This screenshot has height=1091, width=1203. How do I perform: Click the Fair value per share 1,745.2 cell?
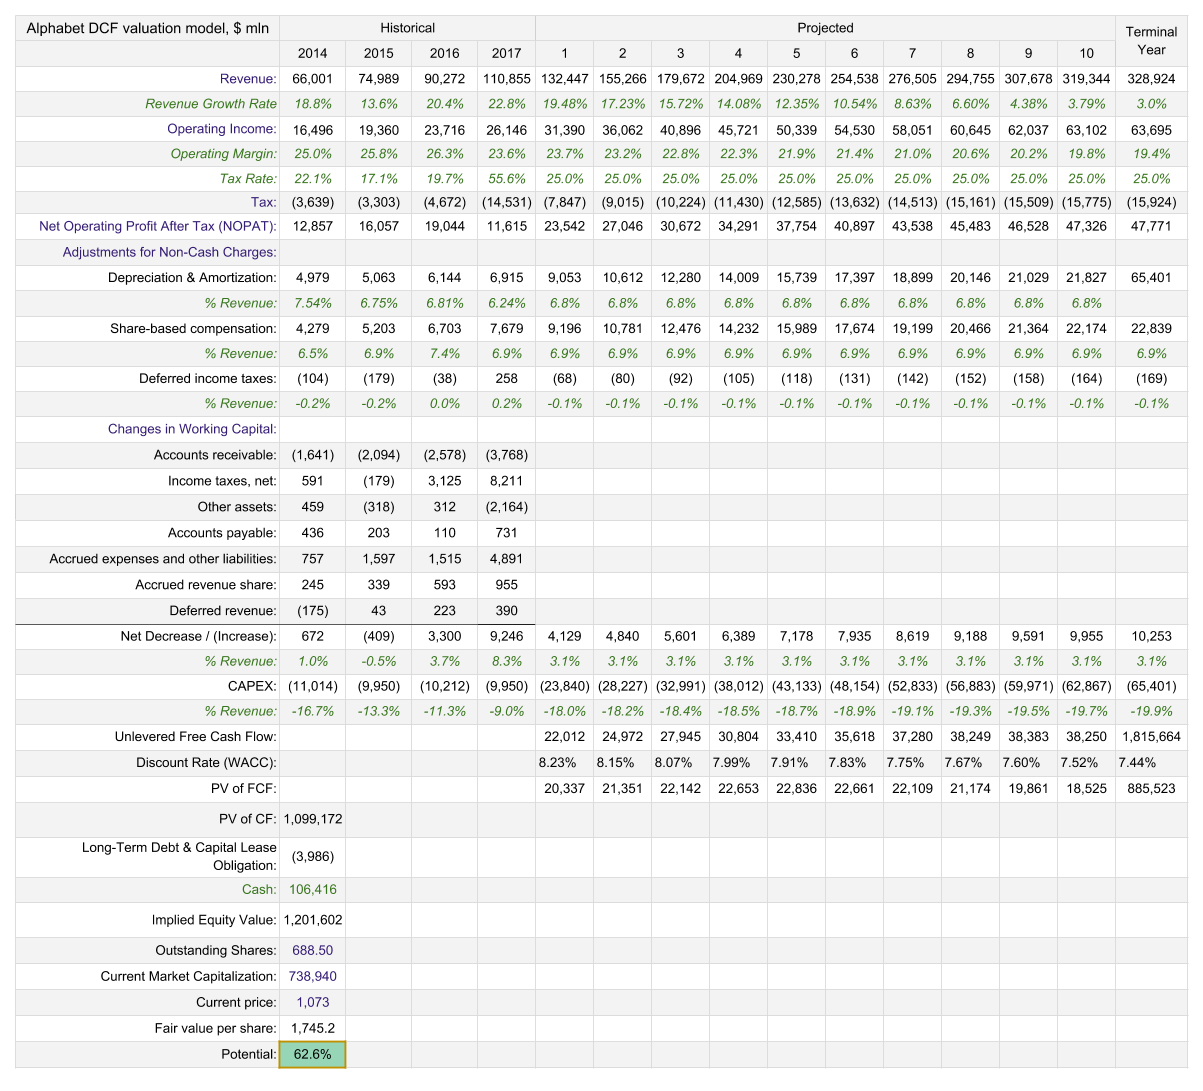[312, 1028]
